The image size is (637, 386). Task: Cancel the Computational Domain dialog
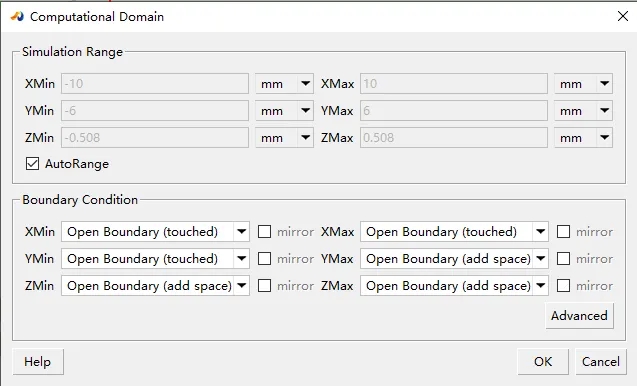[x=601, y=362]
